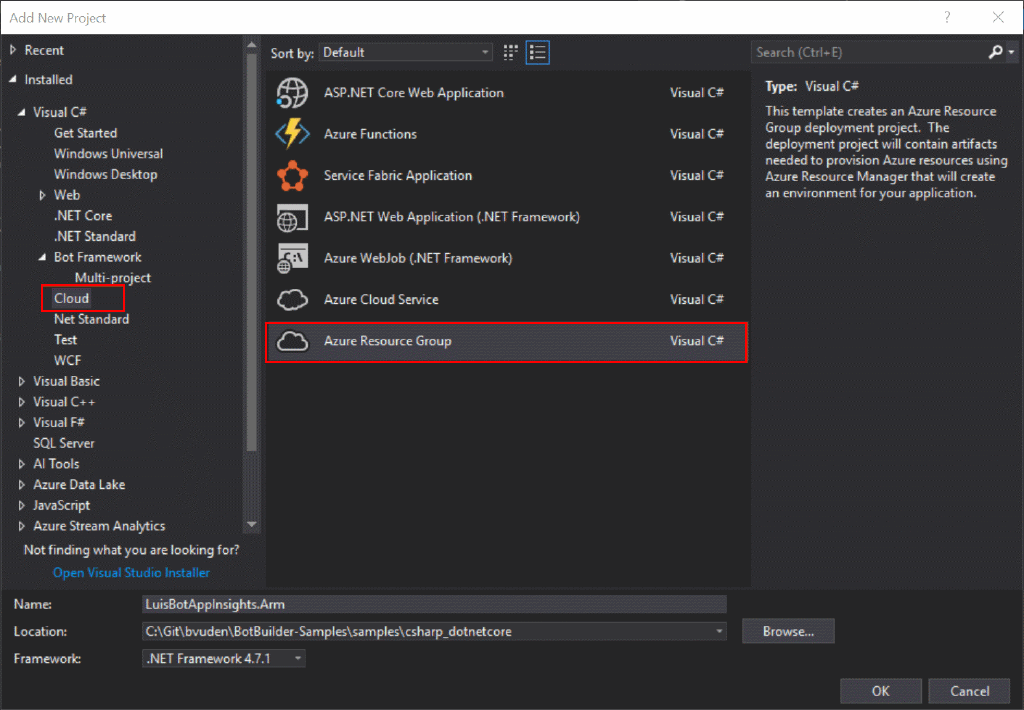Expand the Location path dropdown arrow
1024x710 pixels.
(x=718, y=631)
